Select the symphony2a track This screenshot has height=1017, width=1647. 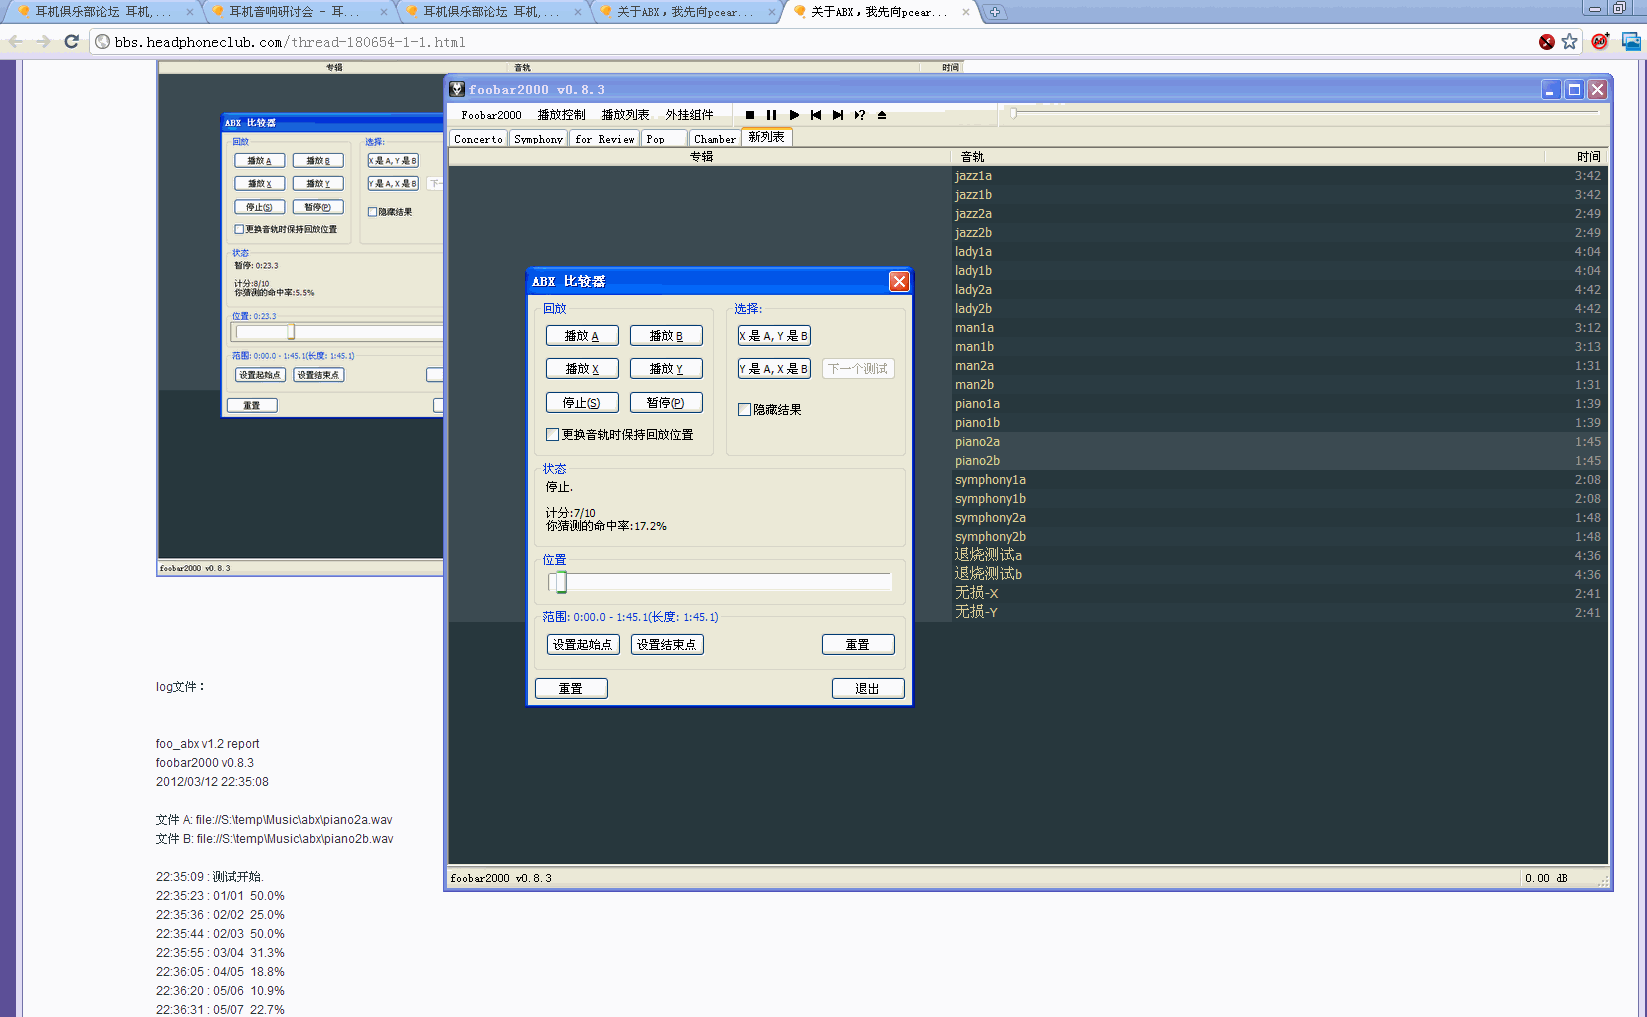click(x=1278, y=518)
